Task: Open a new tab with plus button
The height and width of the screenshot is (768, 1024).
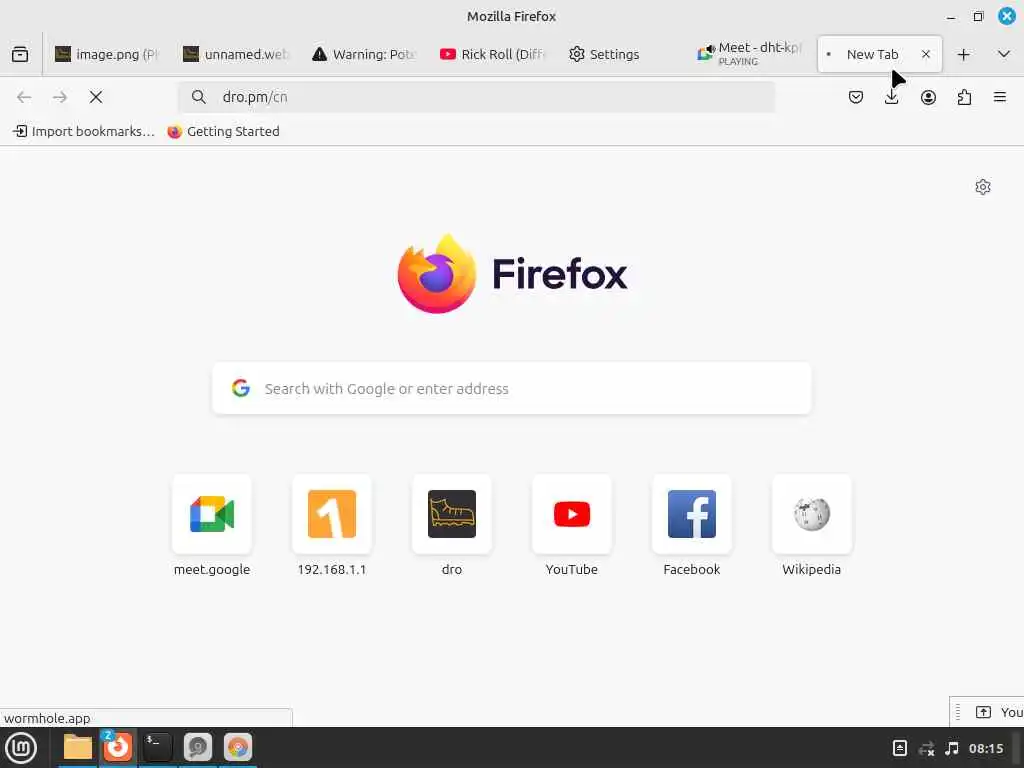Action: [963, 54]
